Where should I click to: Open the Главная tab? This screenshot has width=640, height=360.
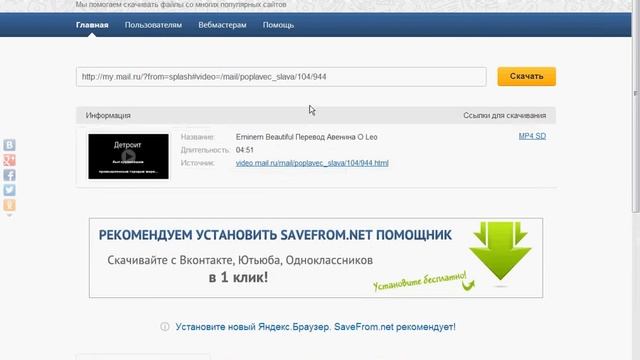[x=92, y=25]
